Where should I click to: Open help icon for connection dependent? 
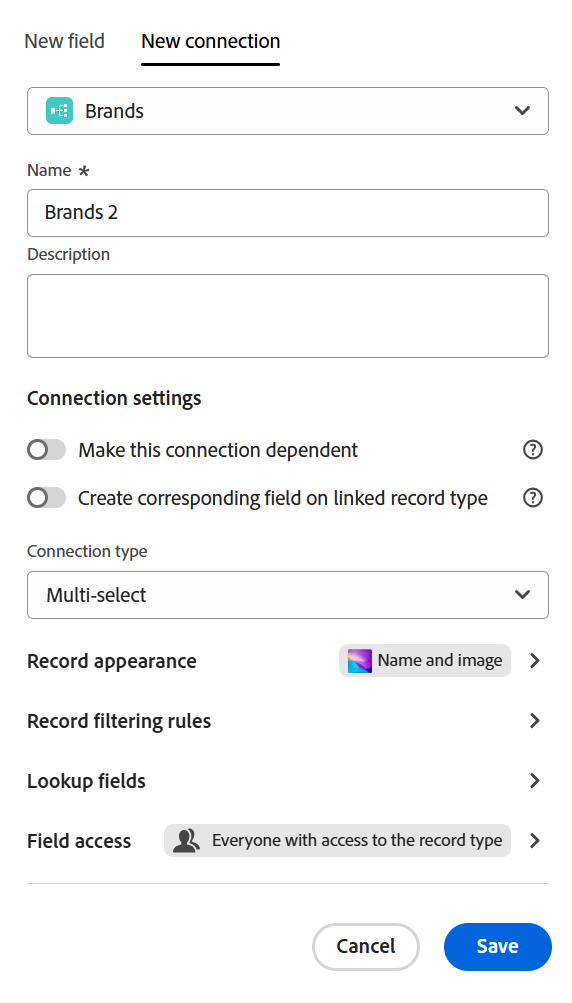coord(533,450)
